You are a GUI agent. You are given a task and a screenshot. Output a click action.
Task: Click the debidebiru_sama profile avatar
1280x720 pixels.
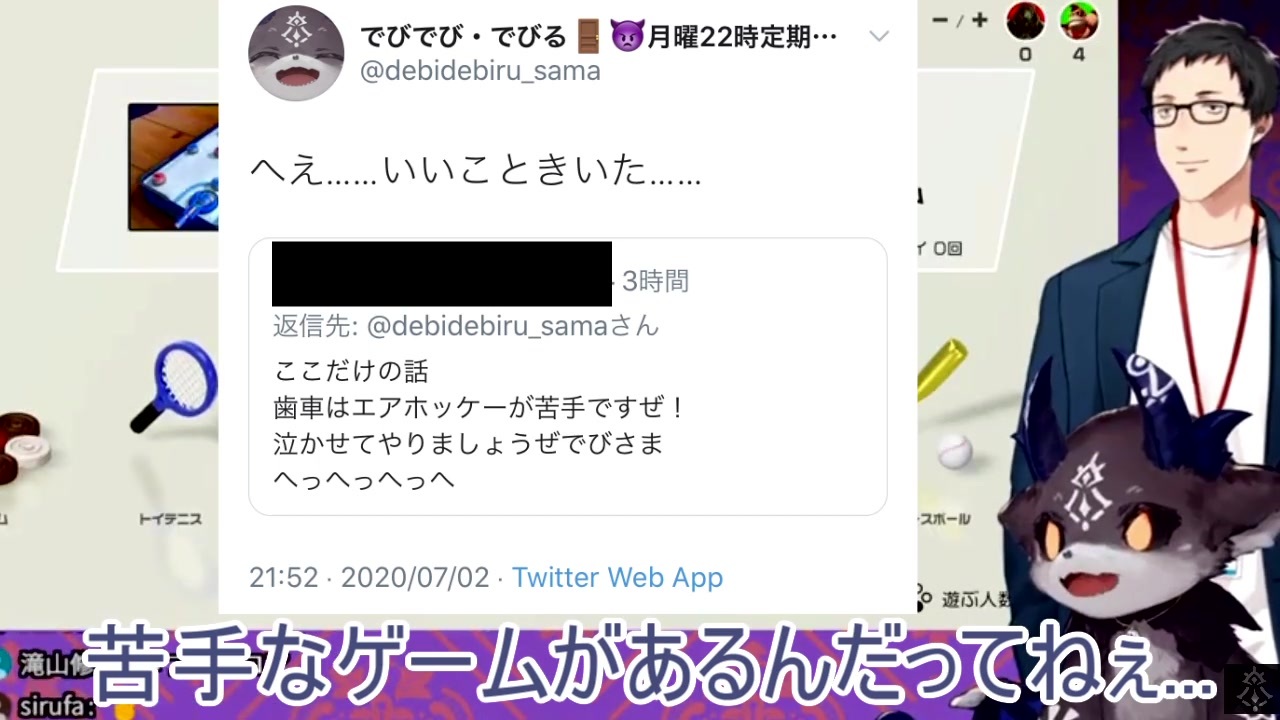pos(296,53)
